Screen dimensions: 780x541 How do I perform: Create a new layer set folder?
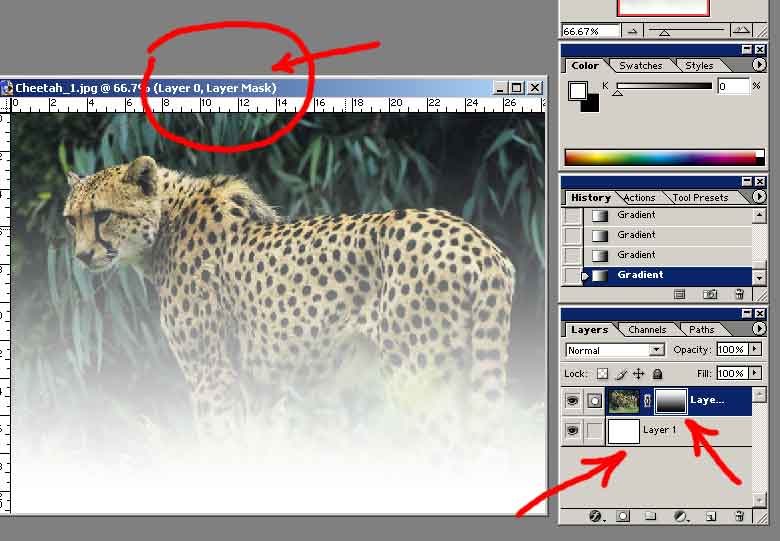coord(650,517)
